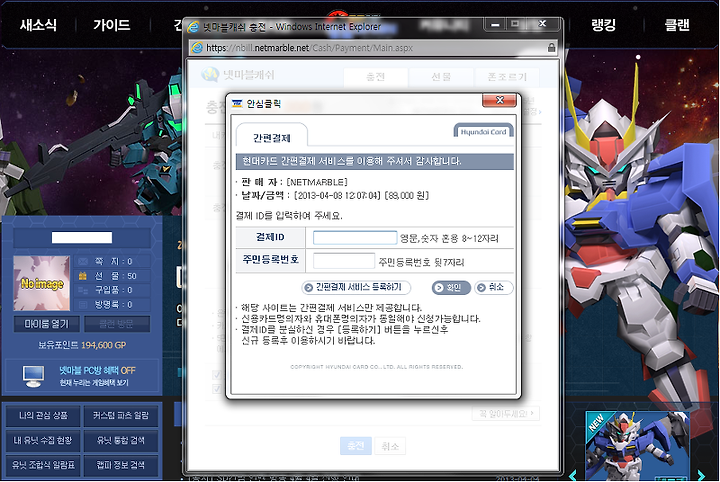Close the 안심클릭 dialog

(x=500, y=100)
